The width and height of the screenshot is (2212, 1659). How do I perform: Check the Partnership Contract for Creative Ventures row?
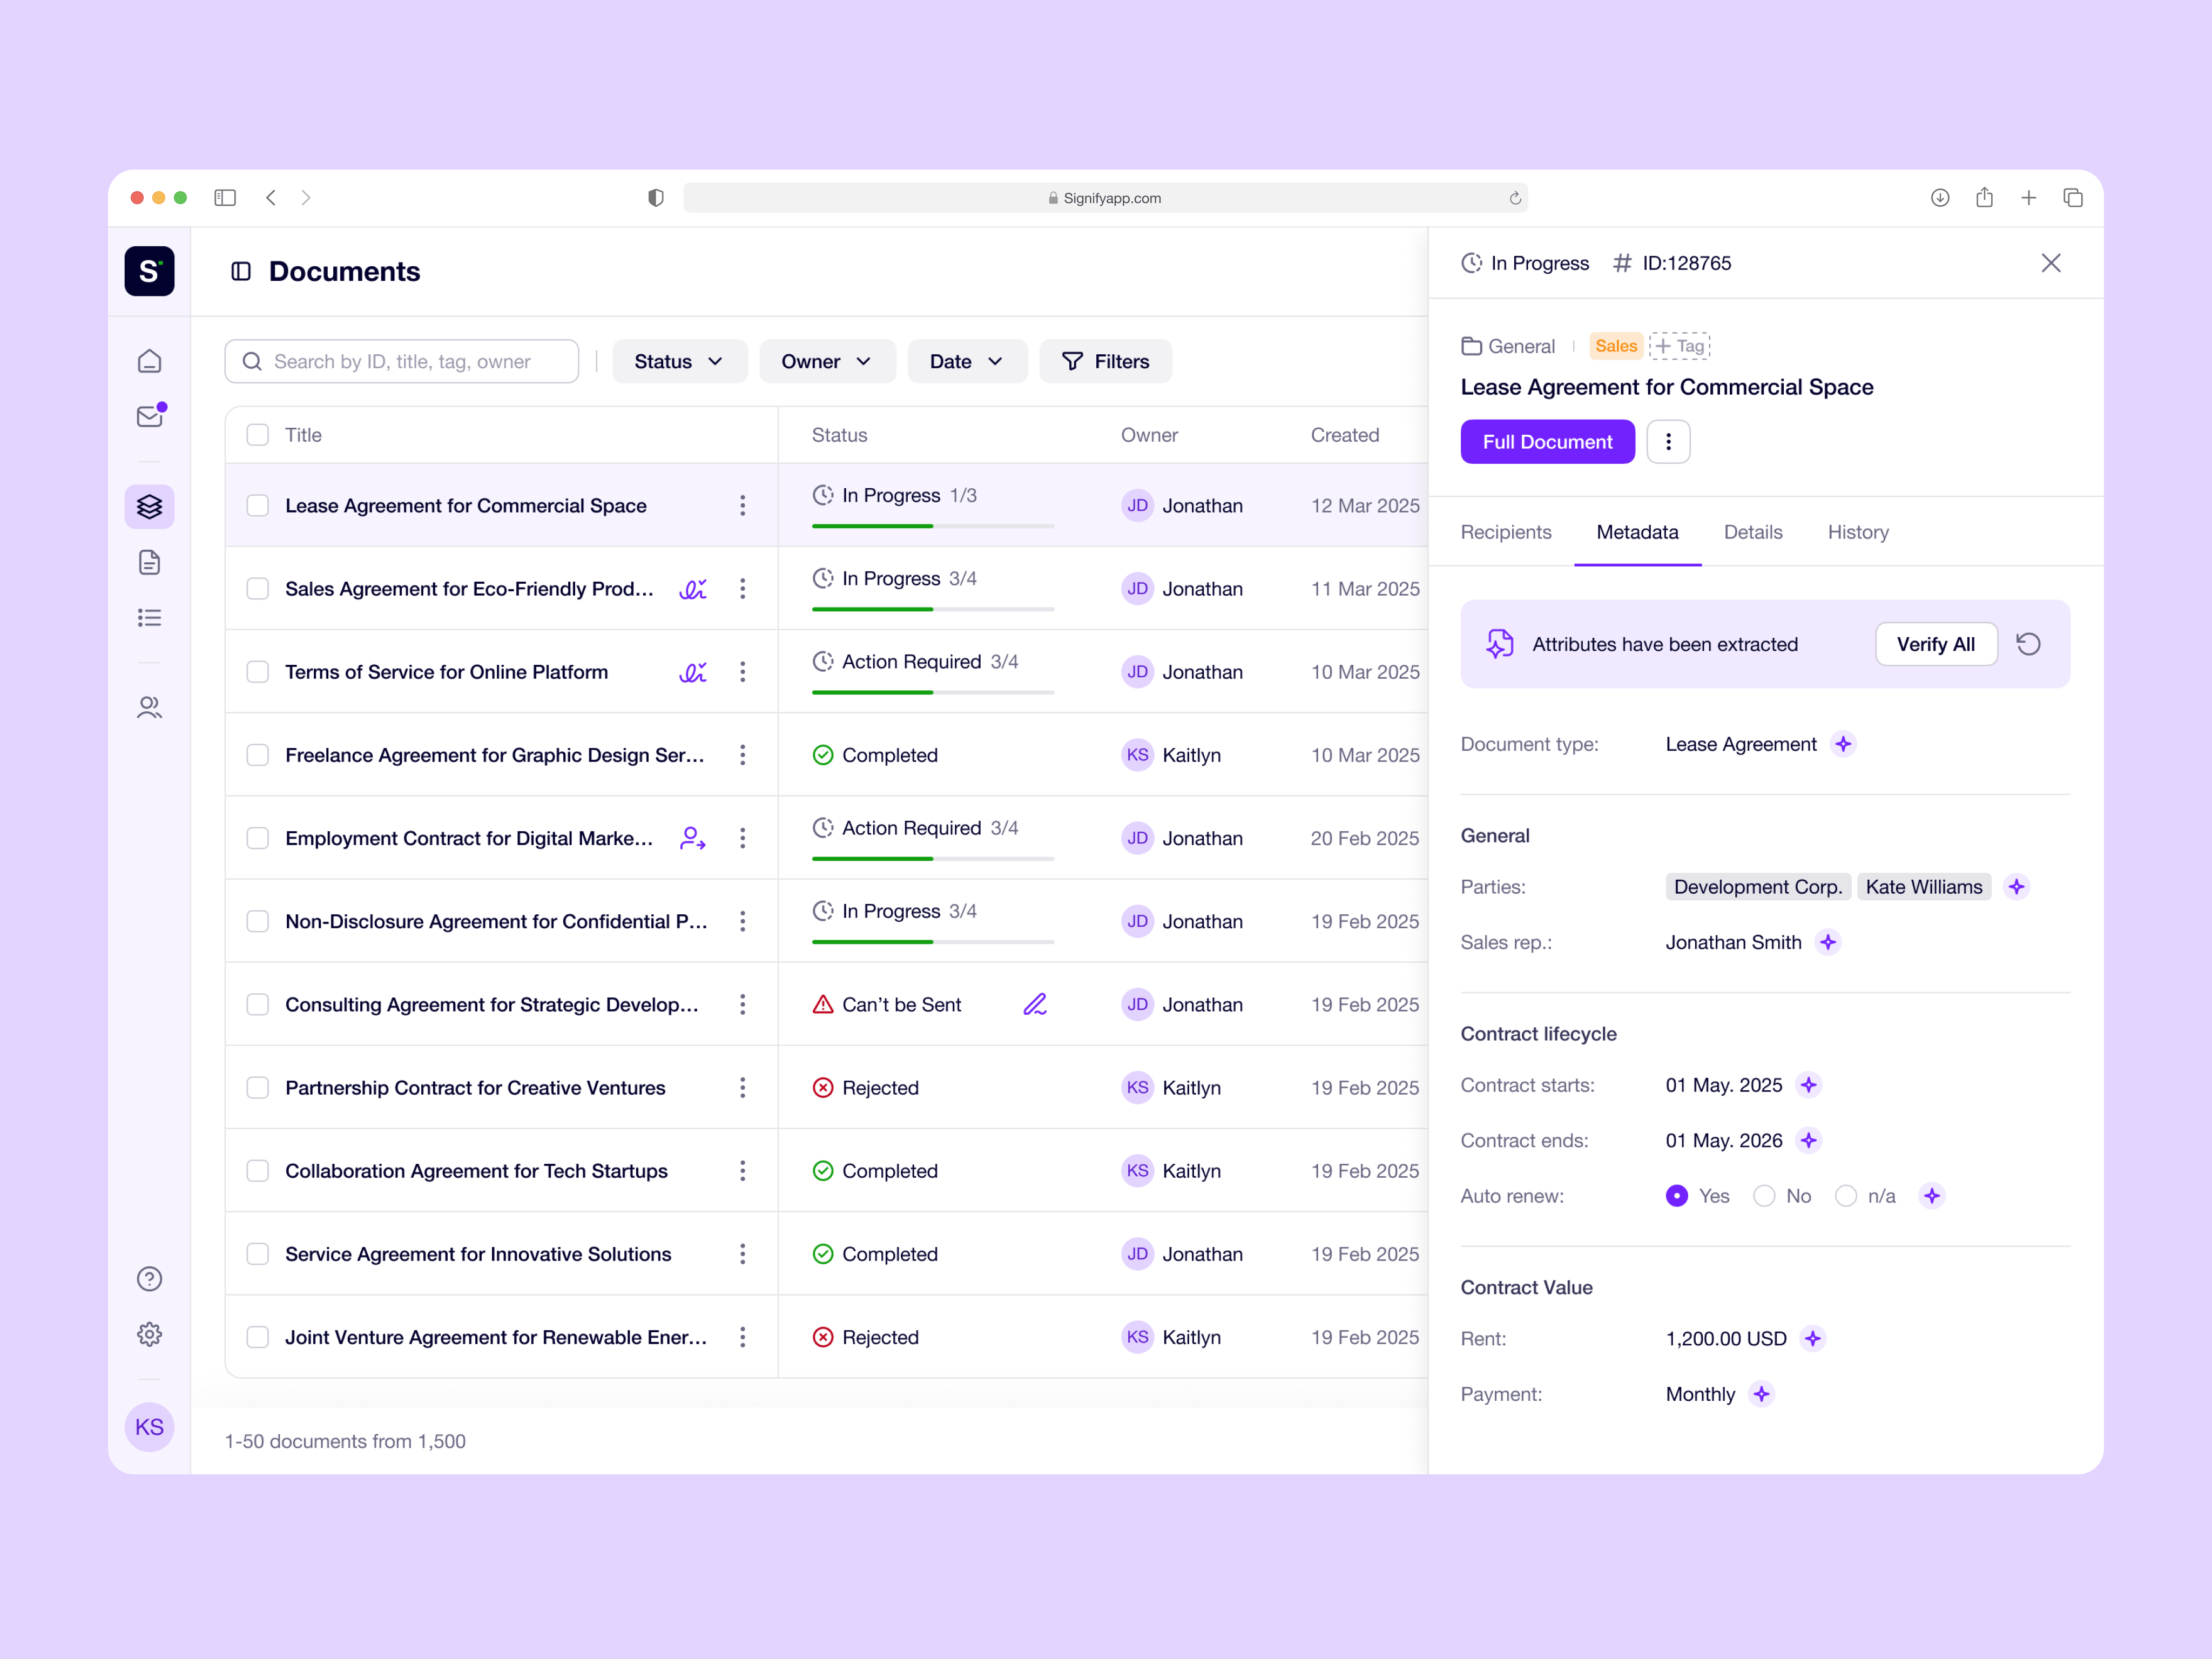point(258,1088)
